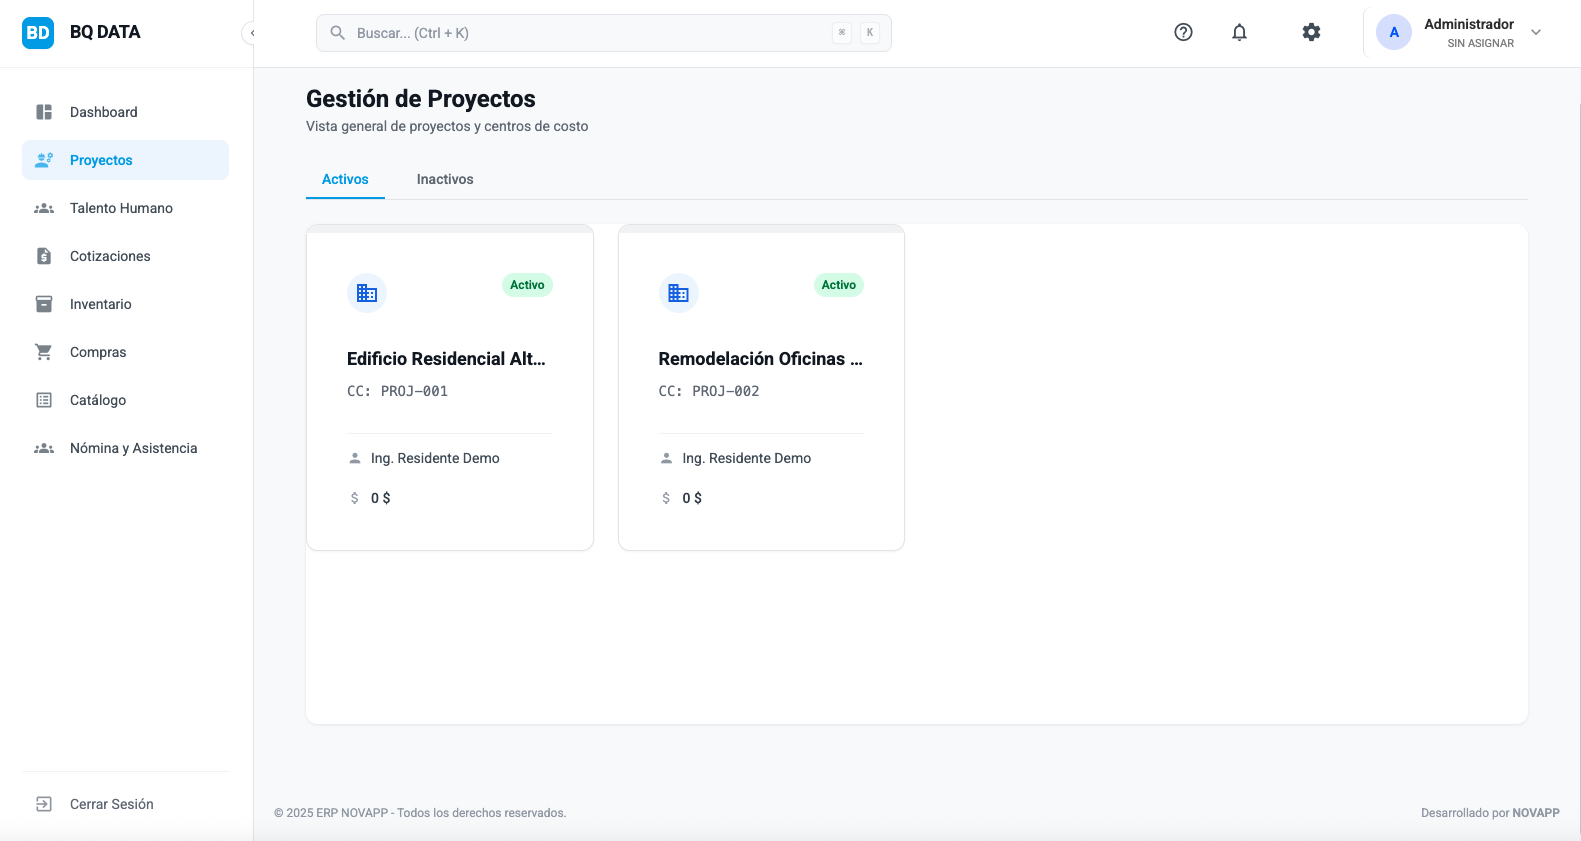Select the Activos tab
This screenshot has height=841, width=1581.
pyautogui.click(x=345, y=179)
